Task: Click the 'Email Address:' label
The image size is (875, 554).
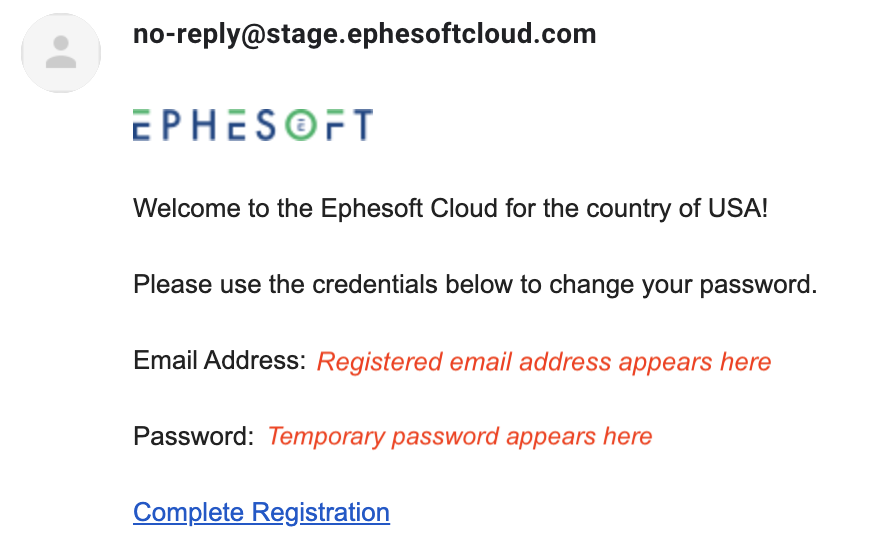Action: (220, 360)
